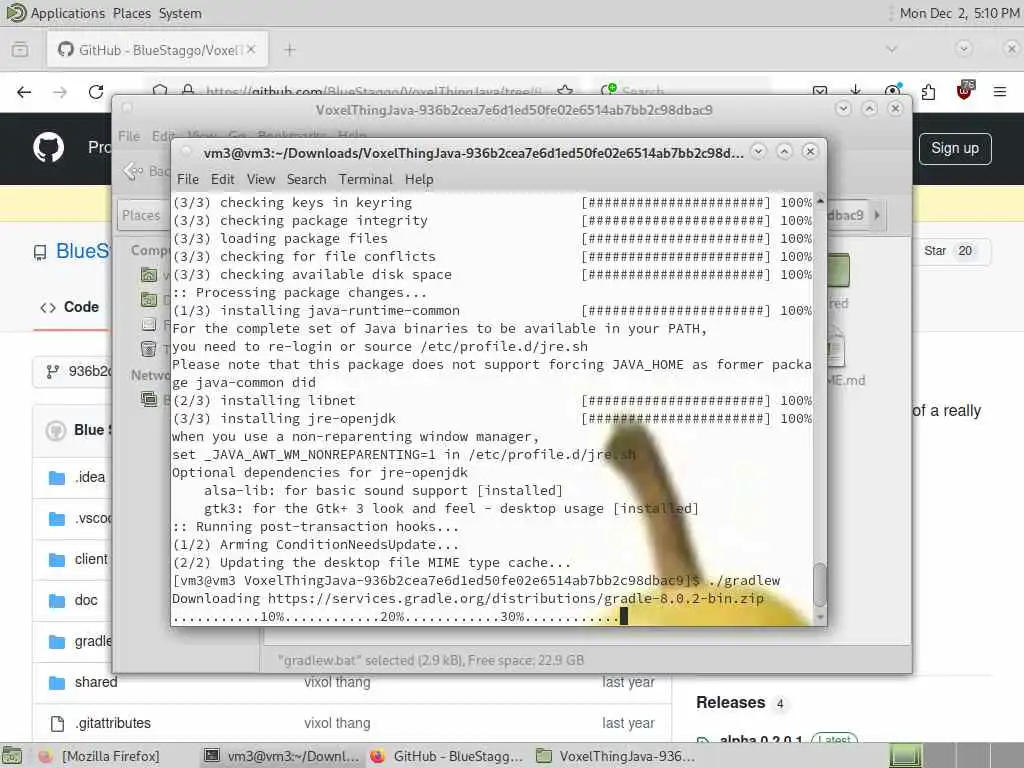Click the GitHub octocat logo
This screenshot has width=1024, height=768.
[48, 148]
